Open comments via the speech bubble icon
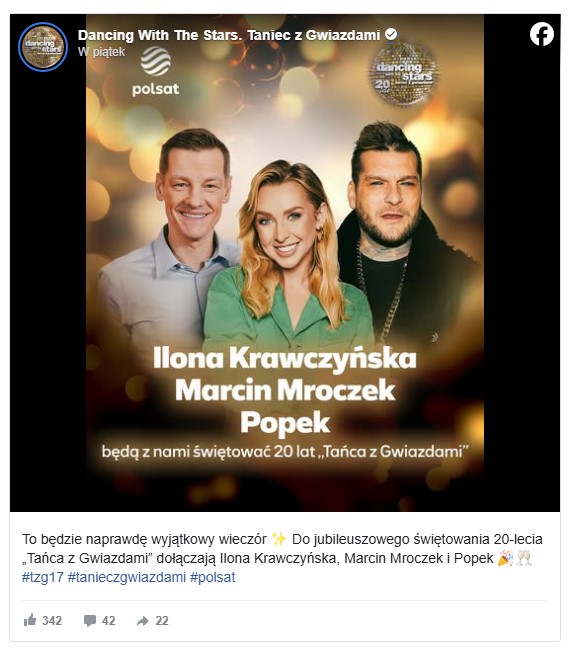 click(89, 620)
